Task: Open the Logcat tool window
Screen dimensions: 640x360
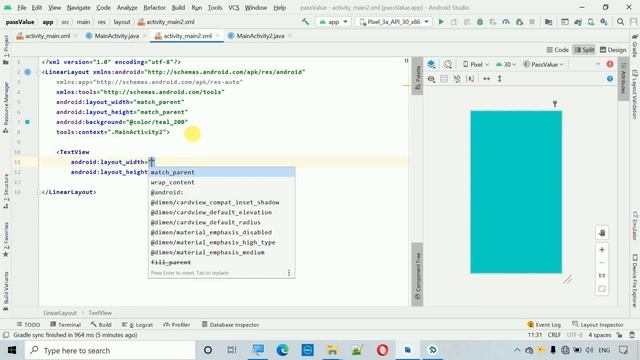Action: [x=138, y=324]
